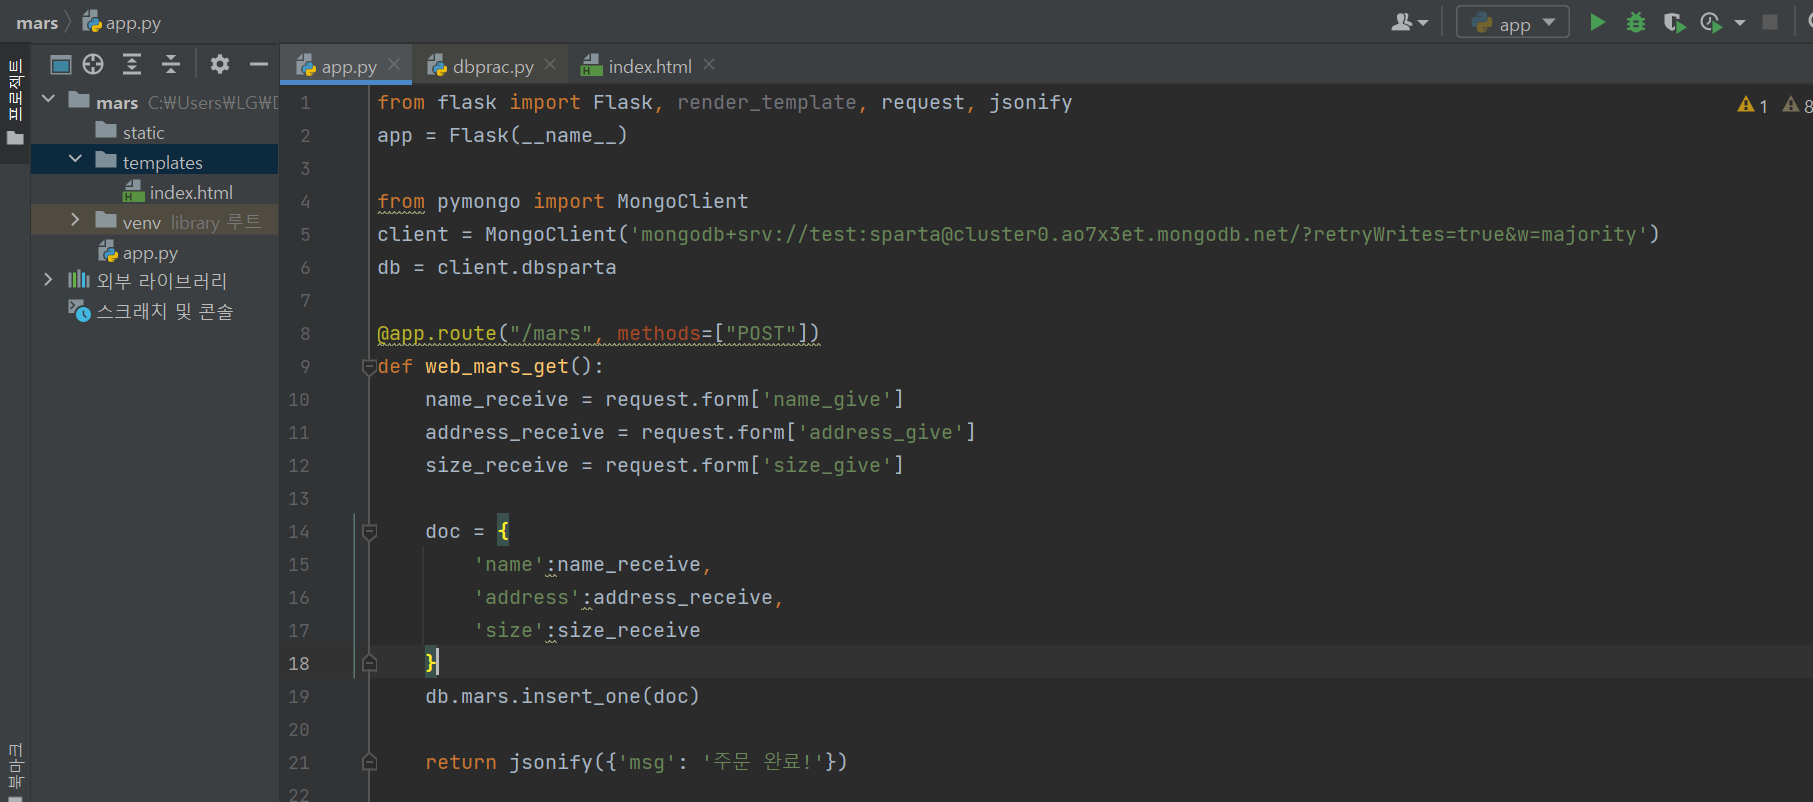Image resolution: width=1813 pixels, height=802 pixels.
Task: Click the 'address' key on line 16
Action: [527, 598]
